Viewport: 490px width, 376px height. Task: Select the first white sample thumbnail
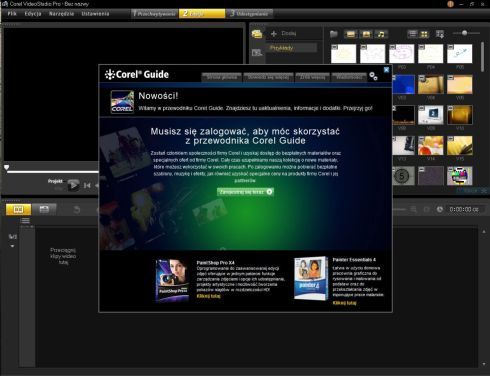pyautogui.click(x=344, y=54)
